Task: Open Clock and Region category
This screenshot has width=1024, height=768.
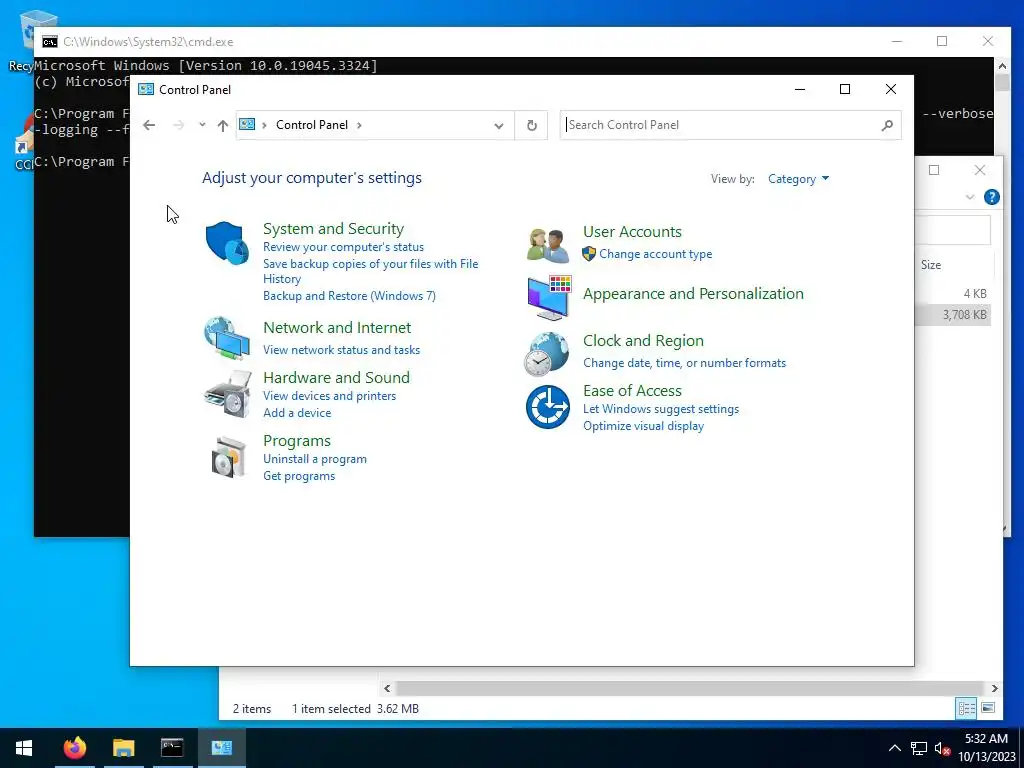Action: point(643,341)
